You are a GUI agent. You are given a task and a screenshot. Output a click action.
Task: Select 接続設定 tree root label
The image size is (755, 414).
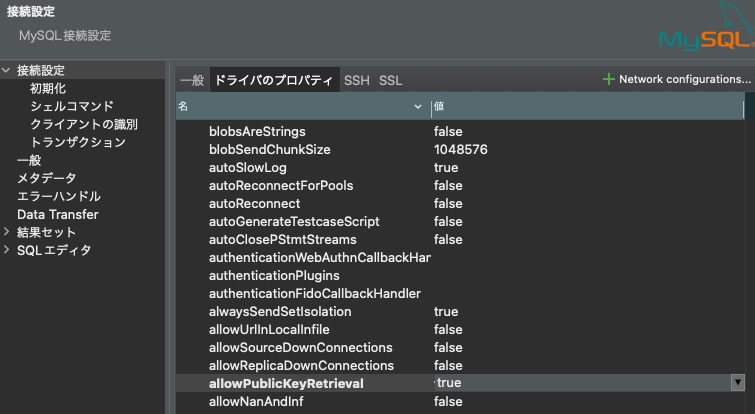pyautogui.click(x=40, y=70)
